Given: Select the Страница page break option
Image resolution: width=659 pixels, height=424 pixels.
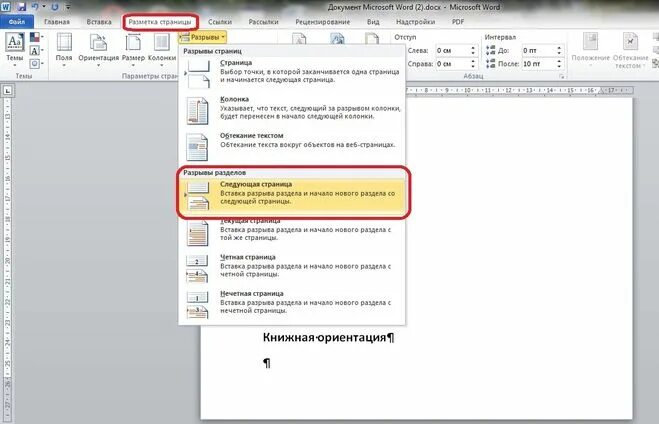Looking at the screenshot, I should [292, 74].
